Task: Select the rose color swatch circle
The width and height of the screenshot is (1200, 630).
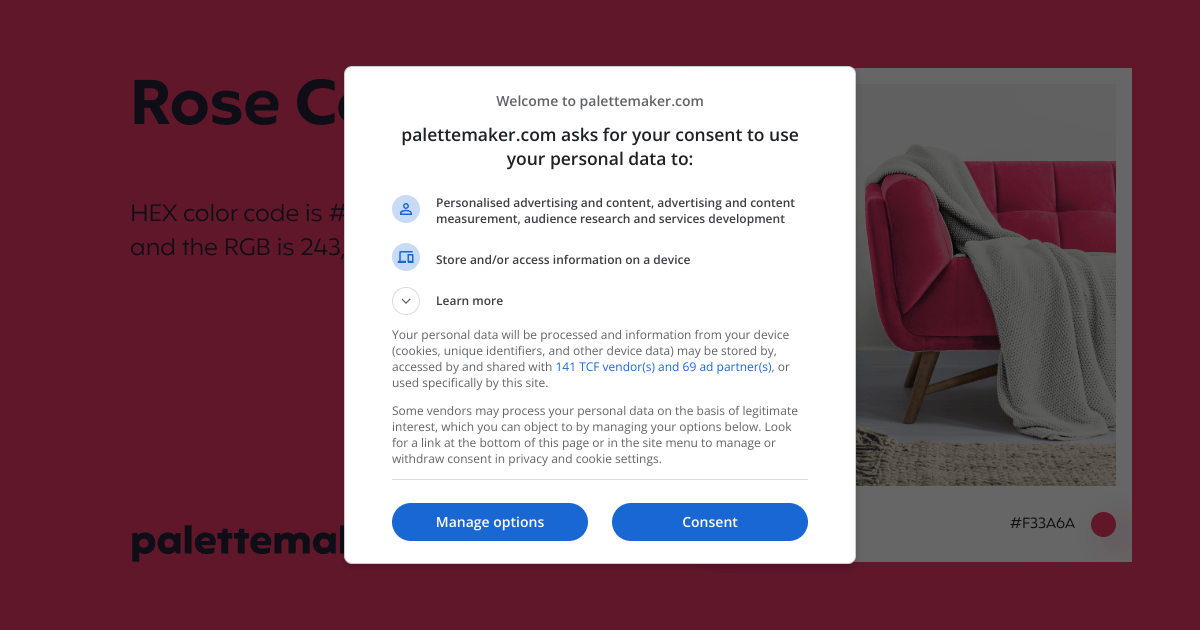Action: coord(1103,524)
